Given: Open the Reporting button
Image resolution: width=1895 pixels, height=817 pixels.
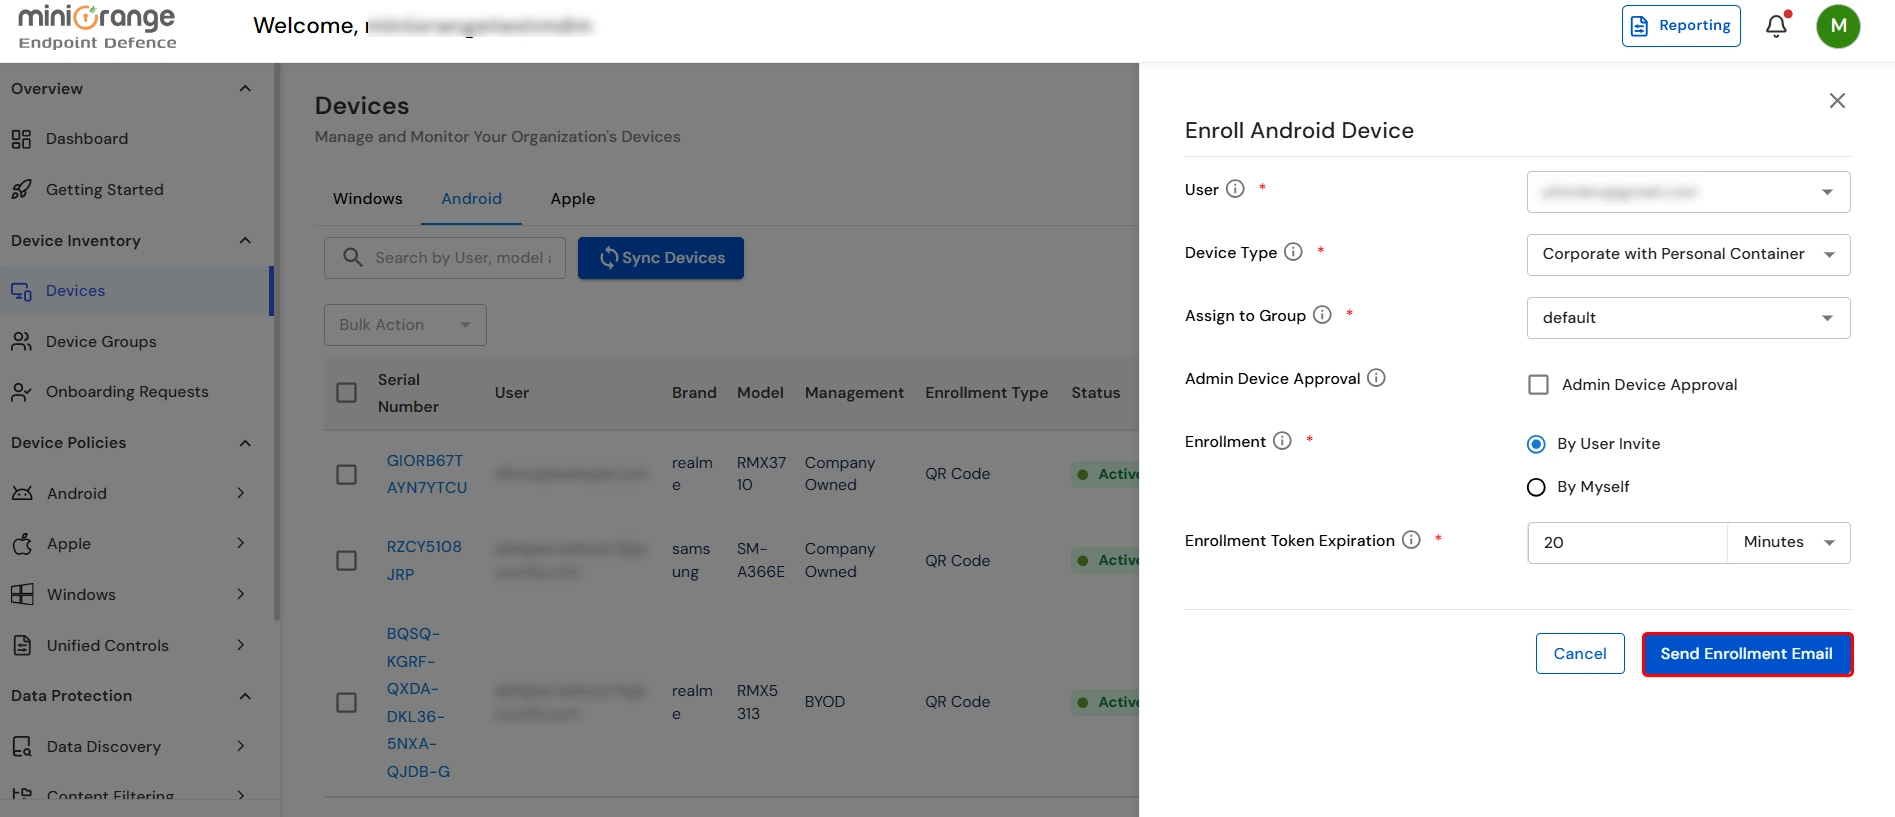Looking at the screenshot, I should click(1681, 26).
